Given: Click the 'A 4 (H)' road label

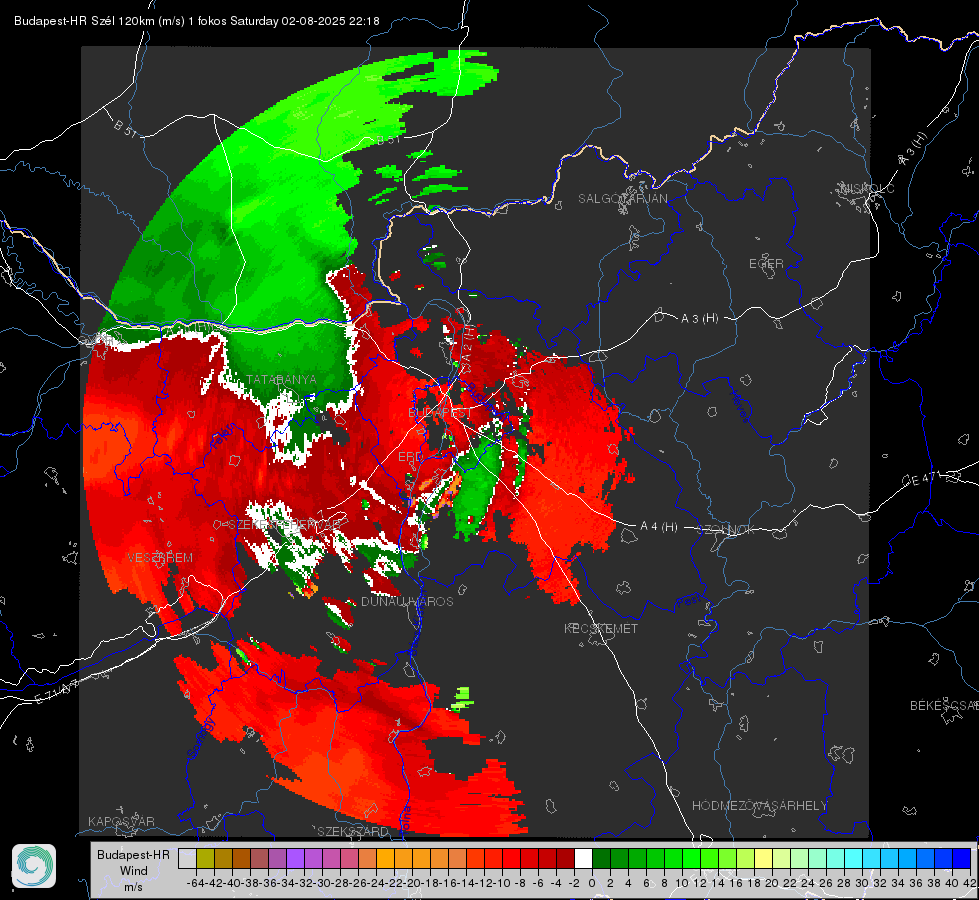Looking at the screenshot, I should point(659,527).
